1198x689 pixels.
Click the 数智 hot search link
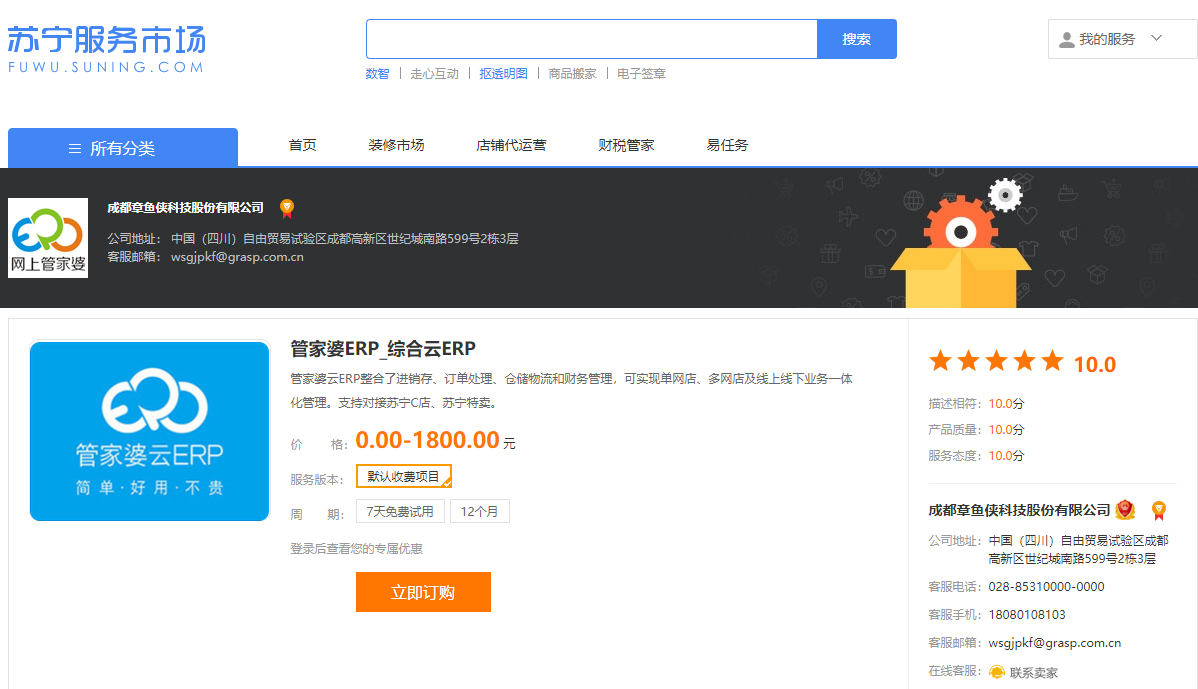tap(377, 73)
